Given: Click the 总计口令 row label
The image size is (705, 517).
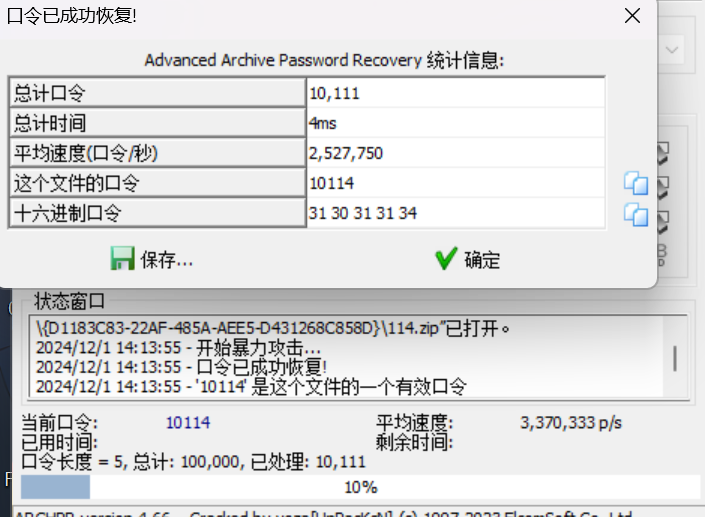Looking at the screenshot, I should pyautogui.click(x=157, y=94).
